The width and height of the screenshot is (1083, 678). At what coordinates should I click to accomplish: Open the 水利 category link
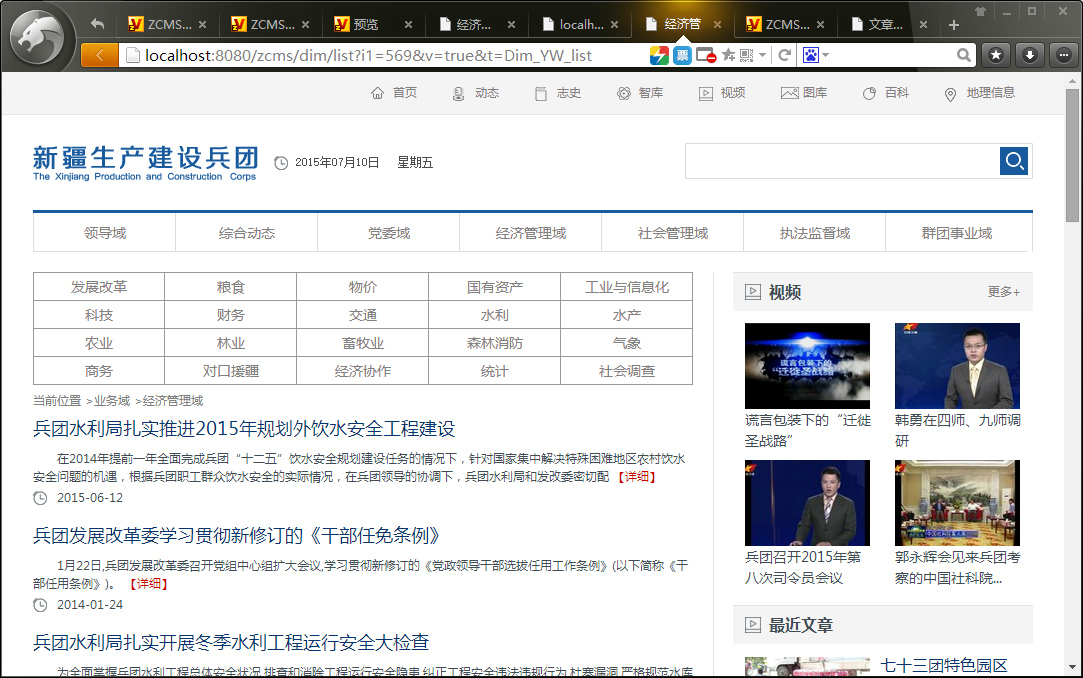tap(494, 315)
